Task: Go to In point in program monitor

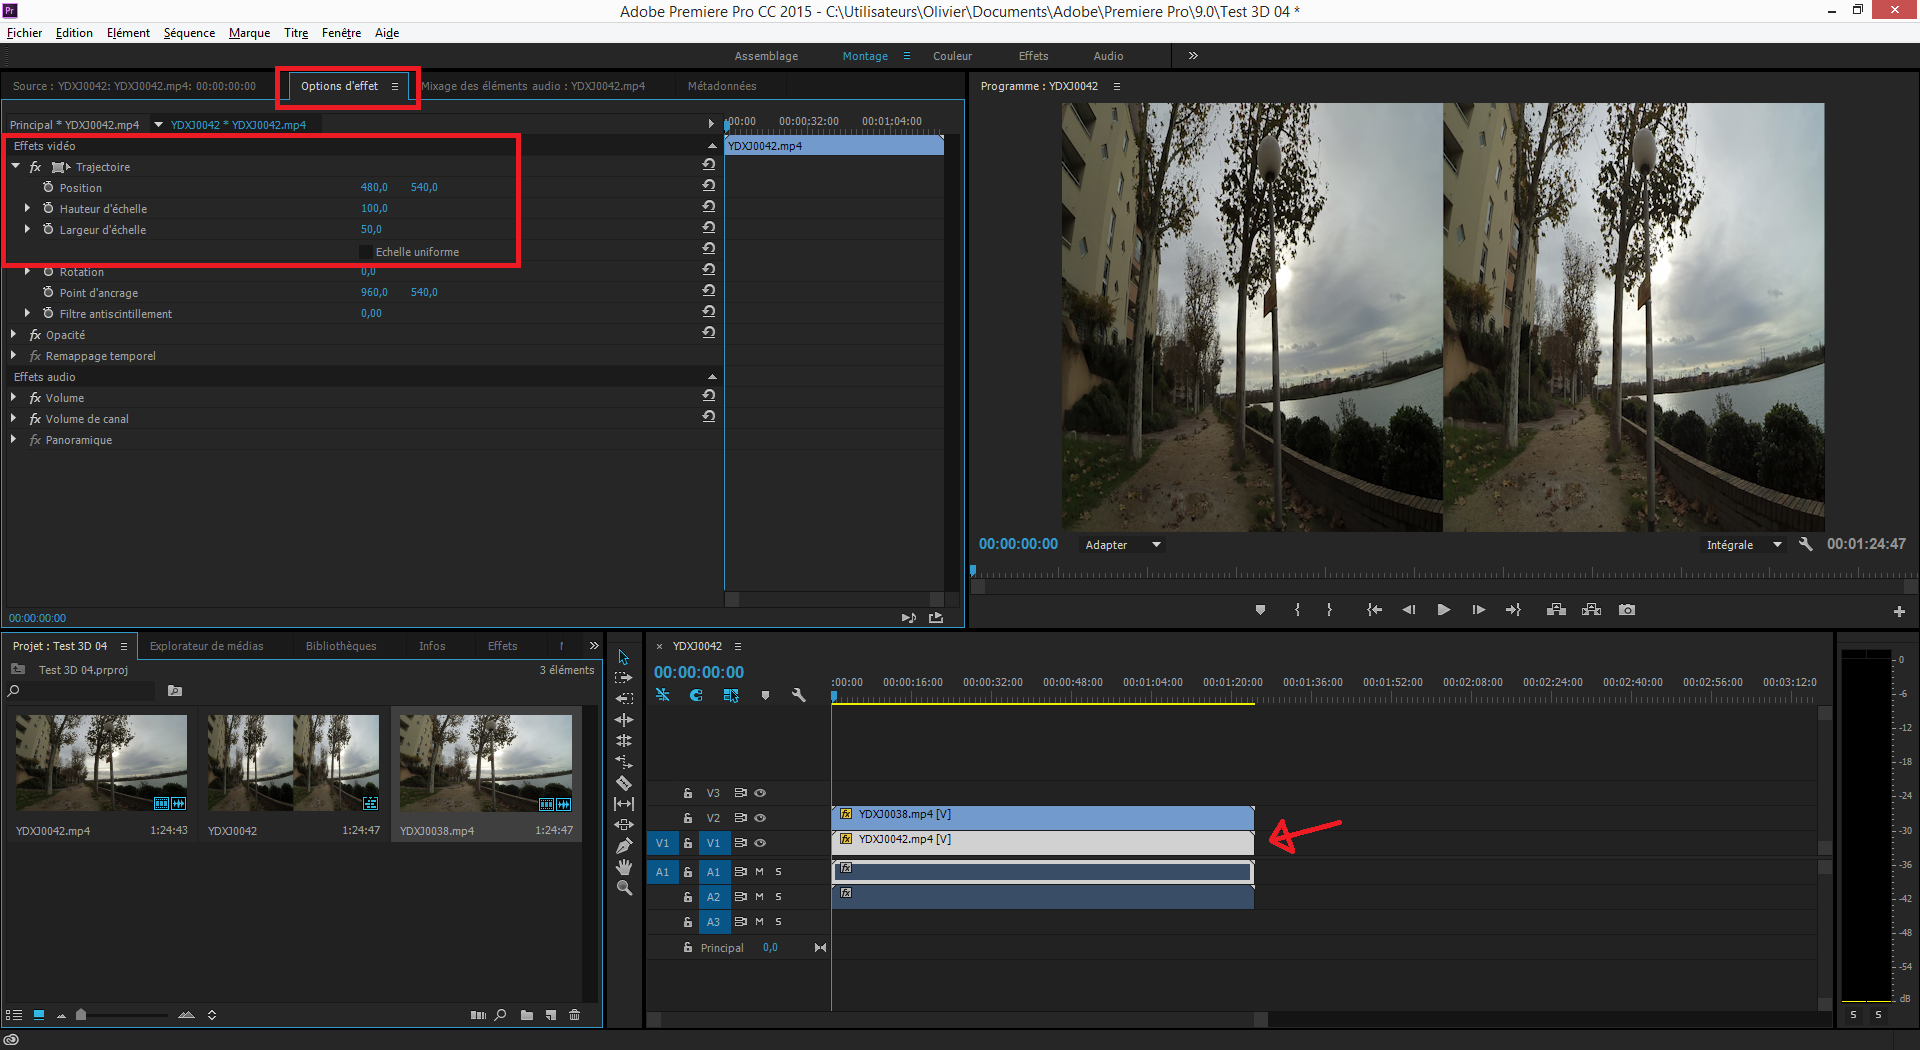Action: tap(1375, 610)
